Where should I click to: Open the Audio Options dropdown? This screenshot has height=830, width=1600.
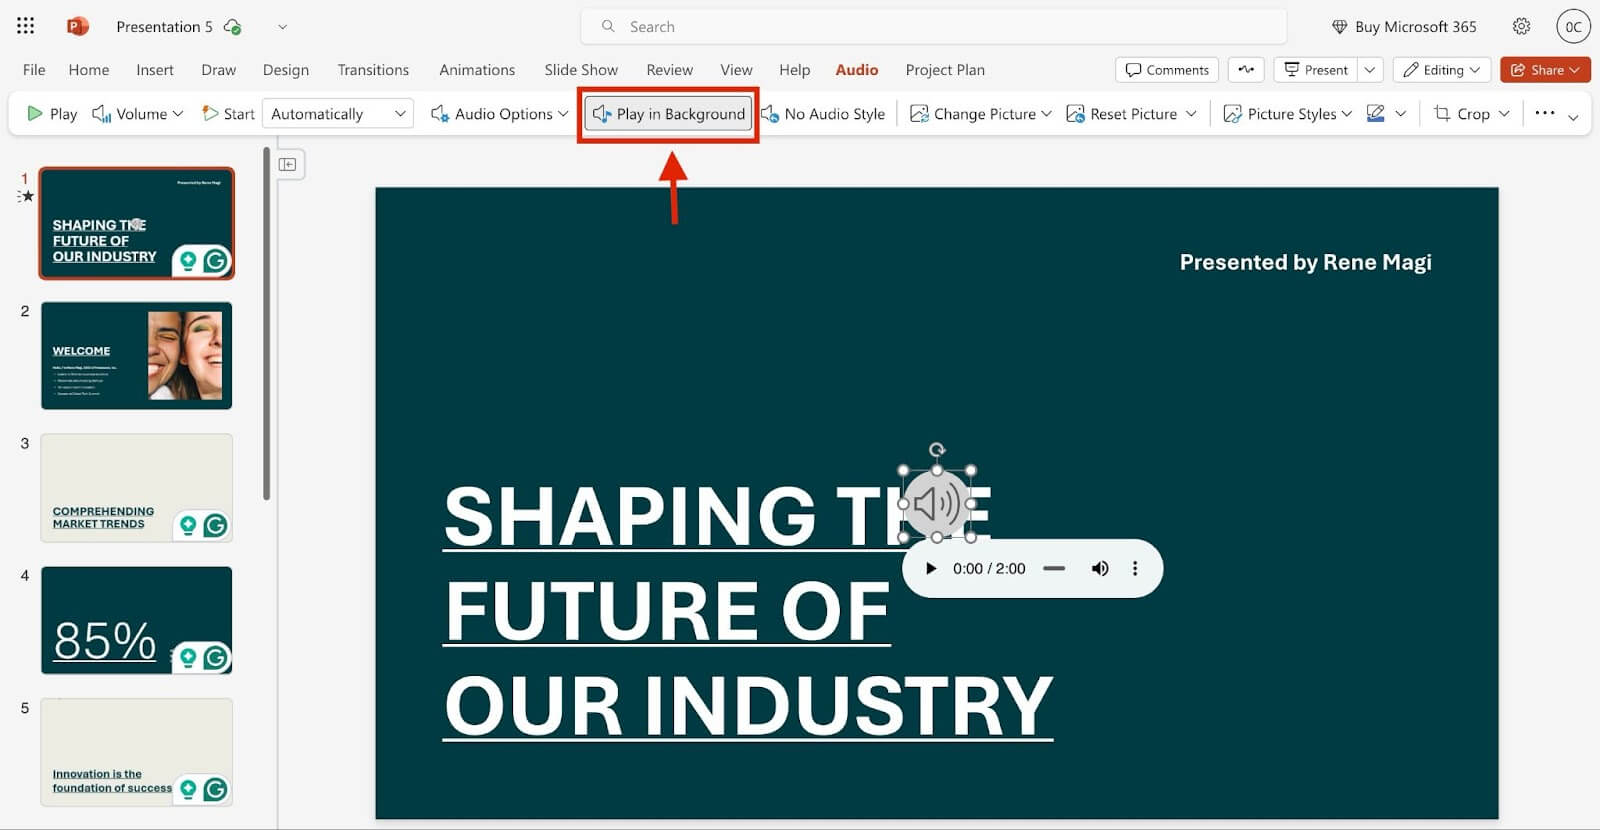[499, 114]
